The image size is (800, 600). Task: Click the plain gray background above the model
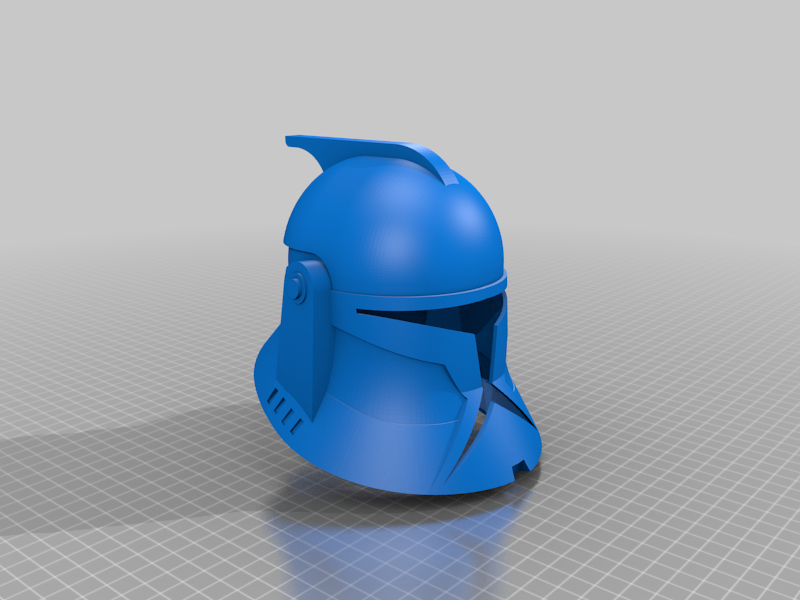point(400,60)
